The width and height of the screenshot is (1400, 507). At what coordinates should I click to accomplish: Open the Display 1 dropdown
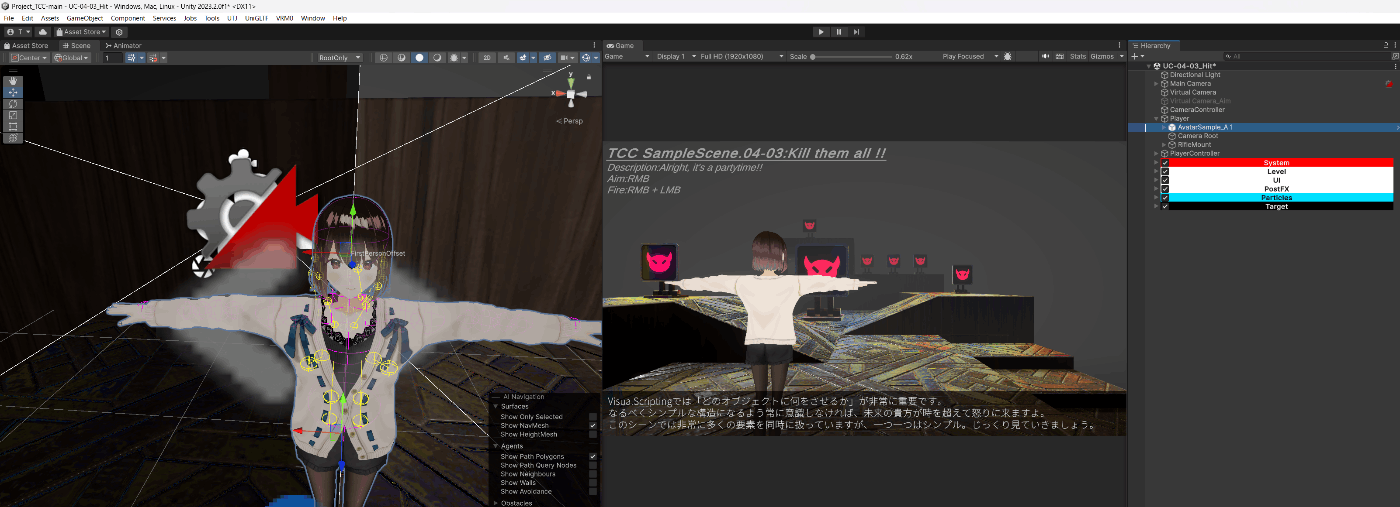pyautogui.click(x=676, y=56)
